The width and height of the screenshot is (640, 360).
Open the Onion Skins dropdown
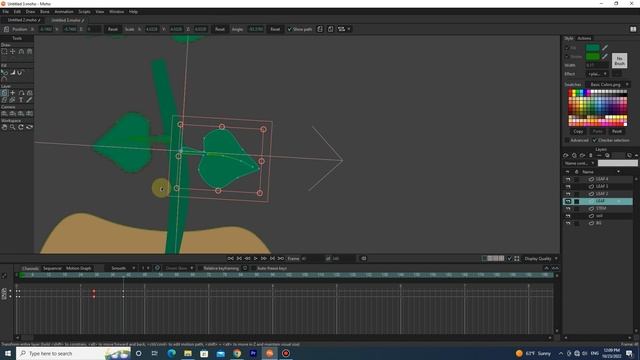tap(179, 268)
